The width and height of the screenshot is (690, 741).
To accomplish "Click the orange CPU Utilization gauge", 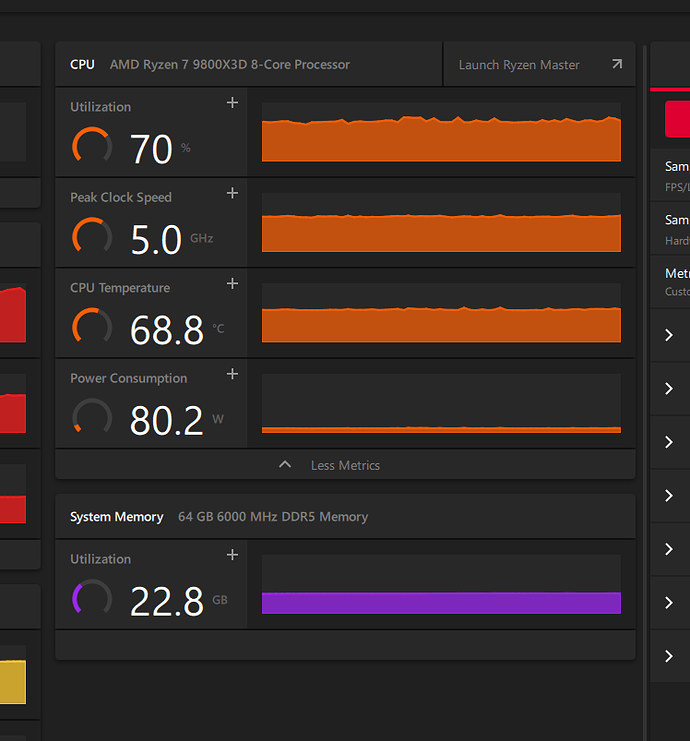I will click(92, 146).
